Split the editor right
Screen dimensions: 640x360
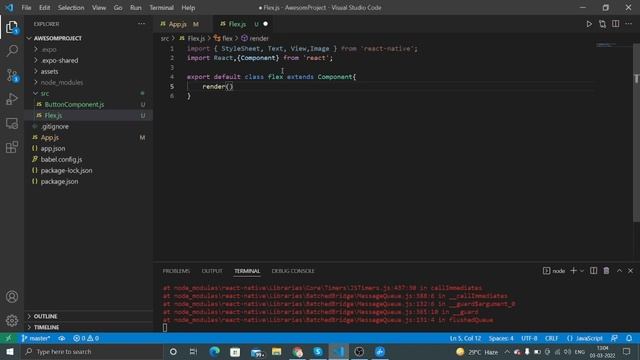(x=616, y=24)
